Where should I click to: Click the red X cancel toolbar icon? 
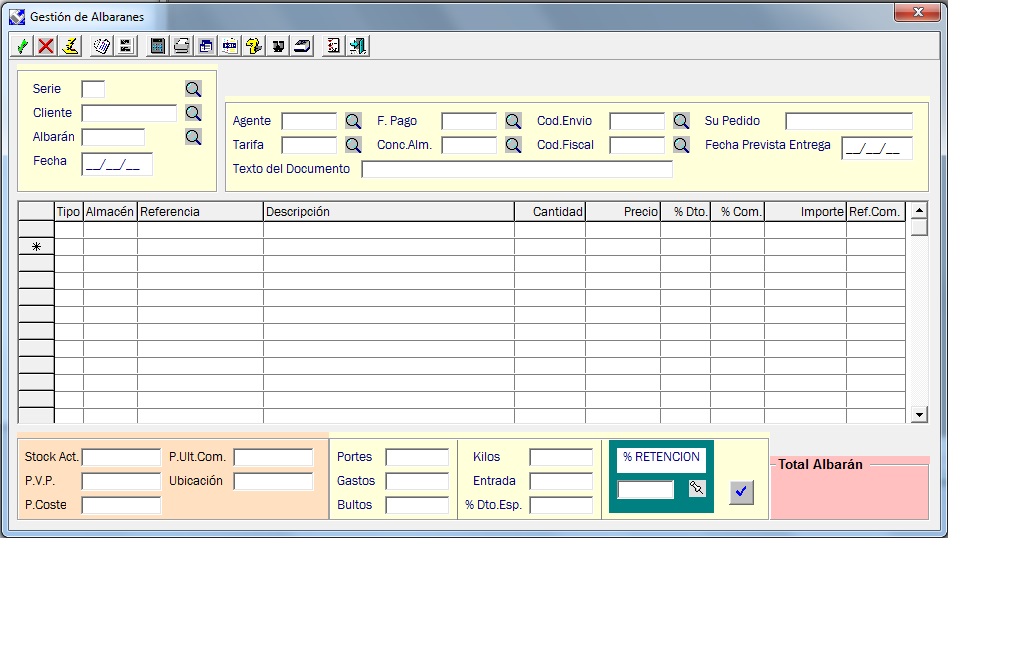pos(46,46)
